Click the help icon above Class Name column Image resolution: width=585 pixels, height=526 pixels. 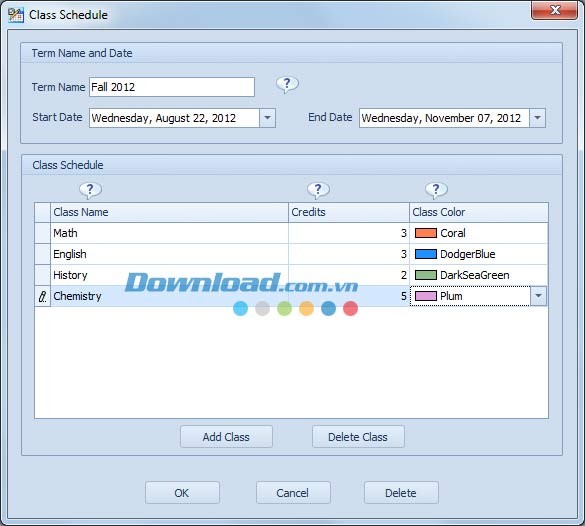pos(90,190)
